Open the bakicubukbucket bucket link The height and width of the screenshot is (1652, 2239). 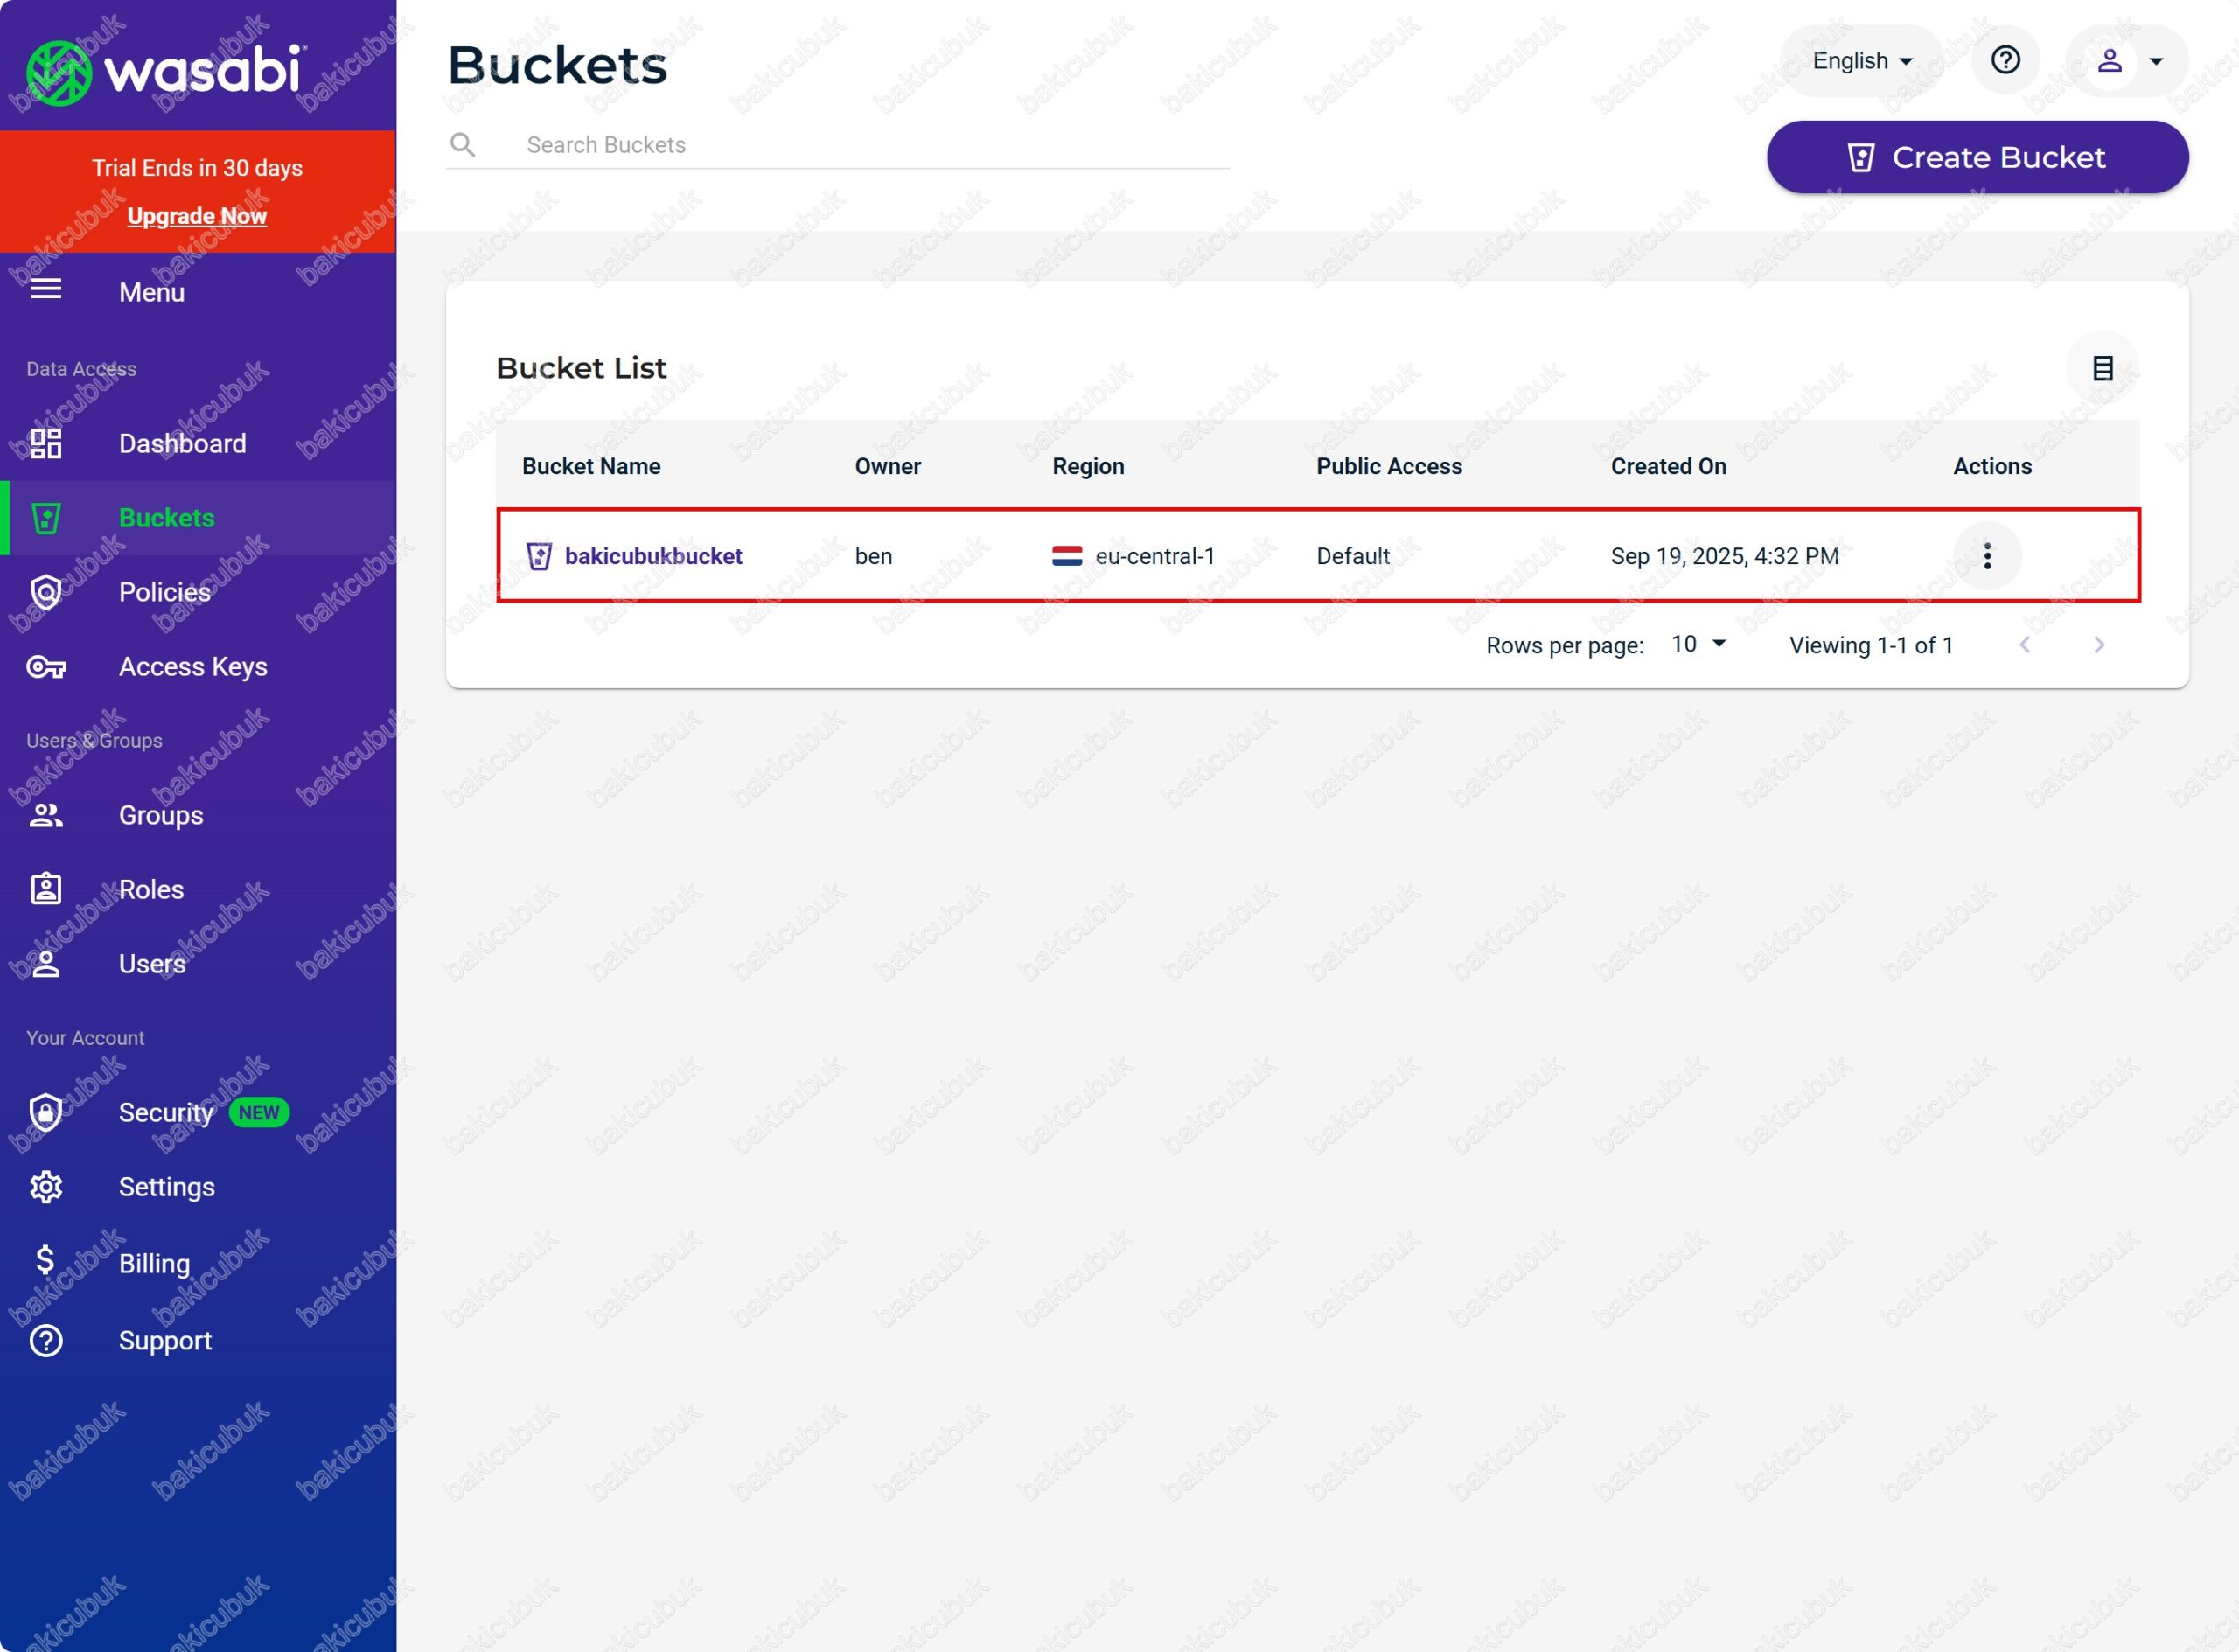(x=653, y=556)
